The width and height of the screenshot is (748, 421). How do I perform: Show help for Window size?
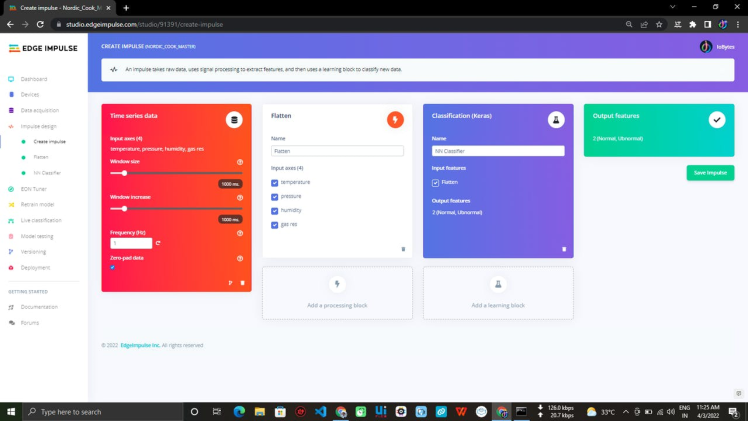(240, 162)
